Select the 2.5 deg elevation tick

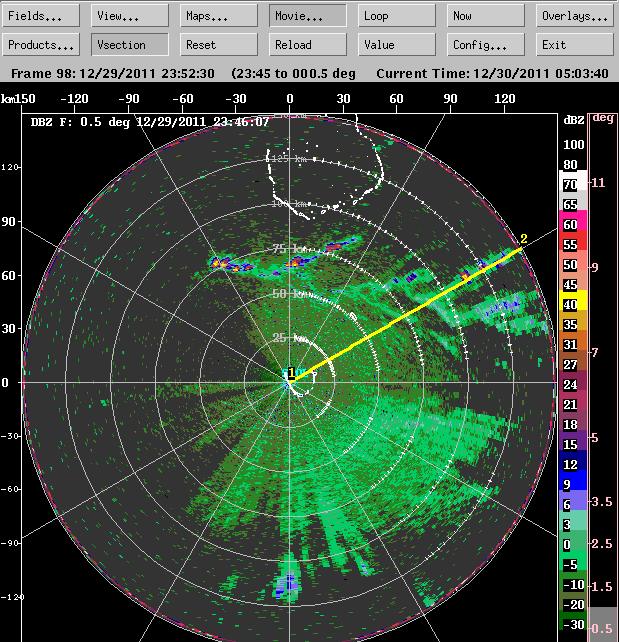pos(602,544)
